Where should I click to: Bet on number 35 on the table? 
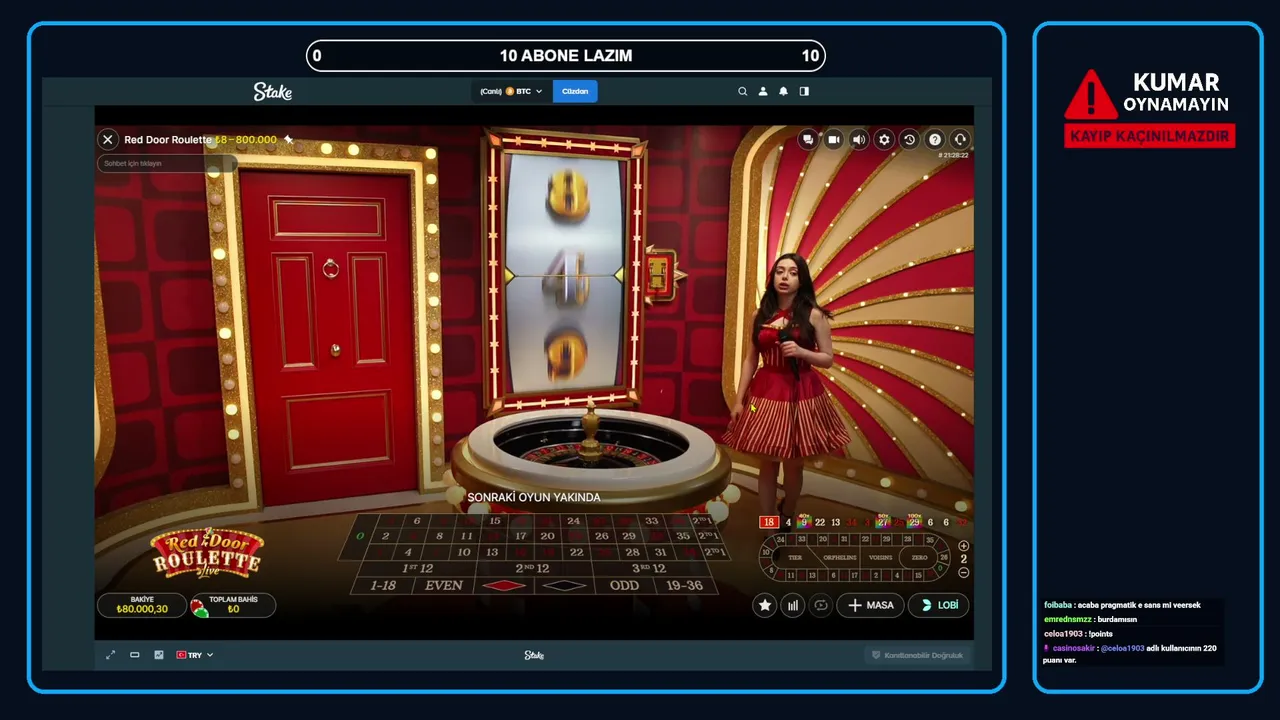pyautogui.click(x=683, y=536)
